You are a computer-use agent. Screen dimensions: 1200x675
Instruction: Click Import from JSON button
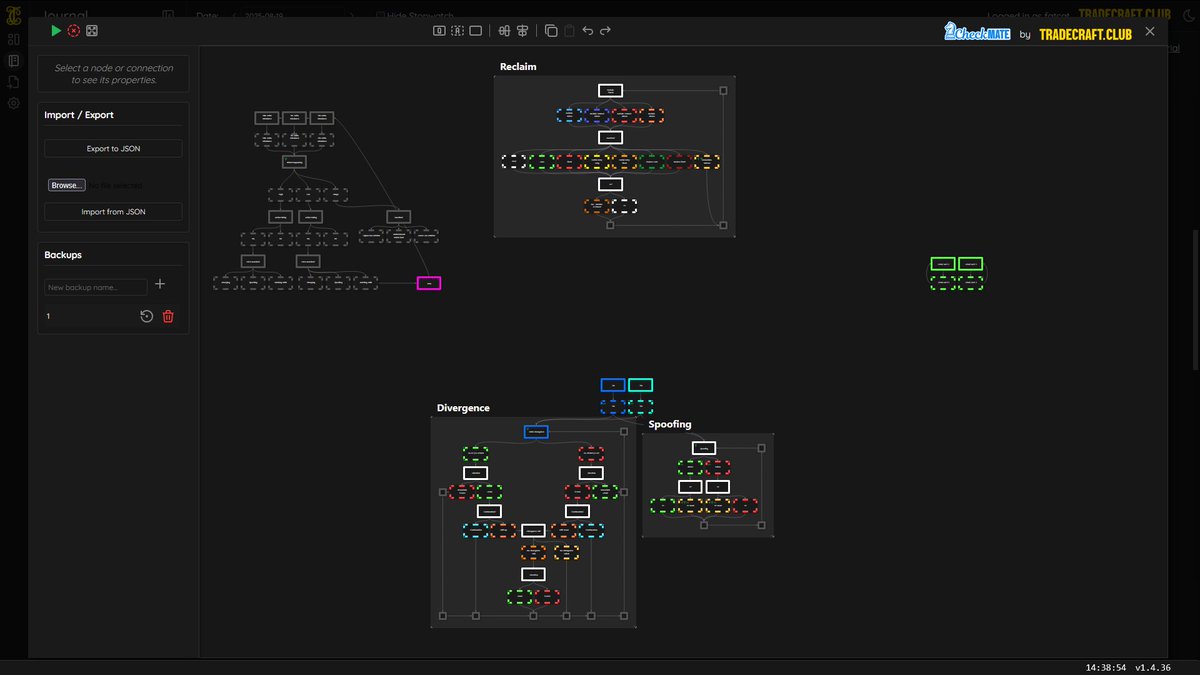click(x=113, y=212)
